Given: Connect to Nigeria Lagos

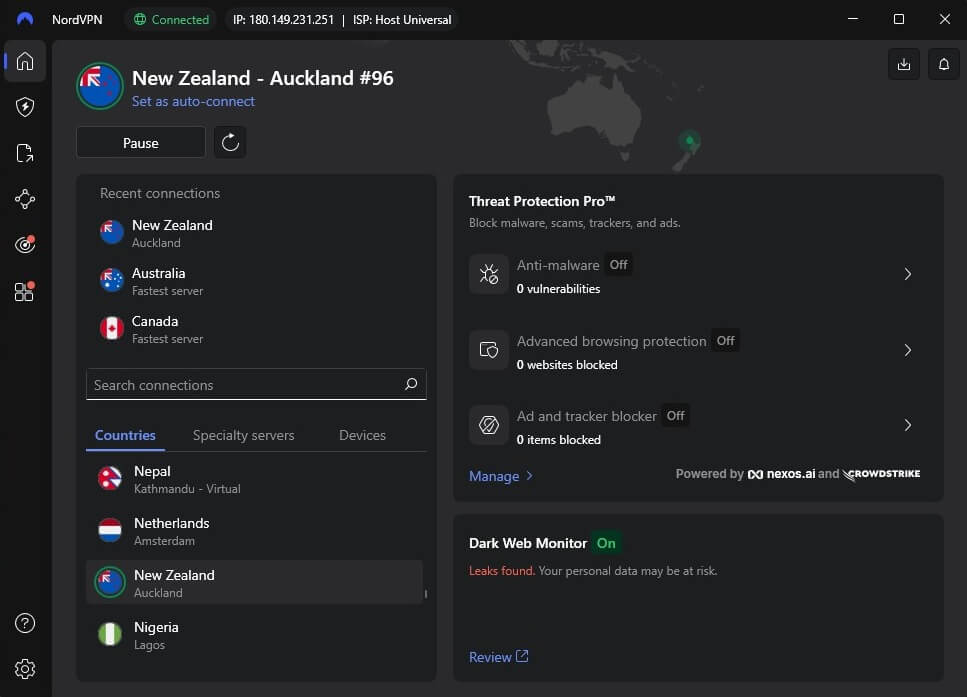Looking at the screenshot, I should (254, 635).
